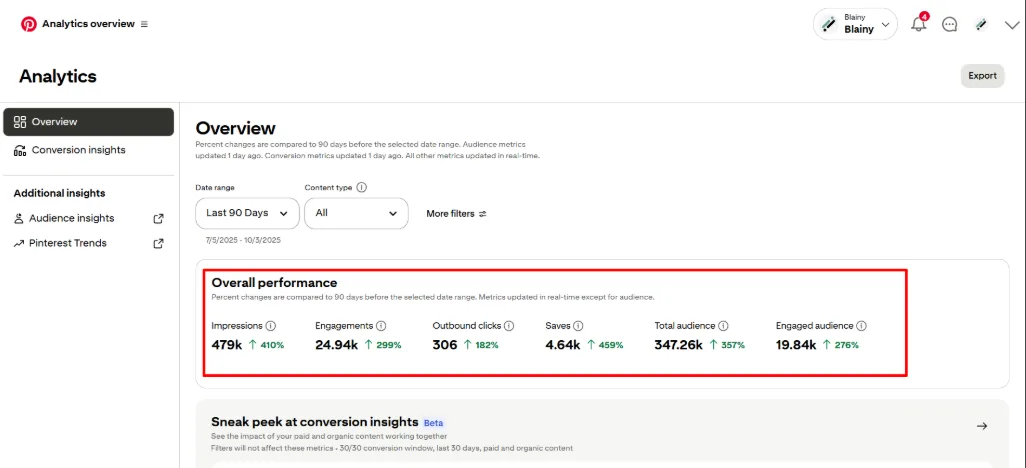Click the Additional insights heading
This screenshot has height=468, width=1026.
[x=60, y=193]
